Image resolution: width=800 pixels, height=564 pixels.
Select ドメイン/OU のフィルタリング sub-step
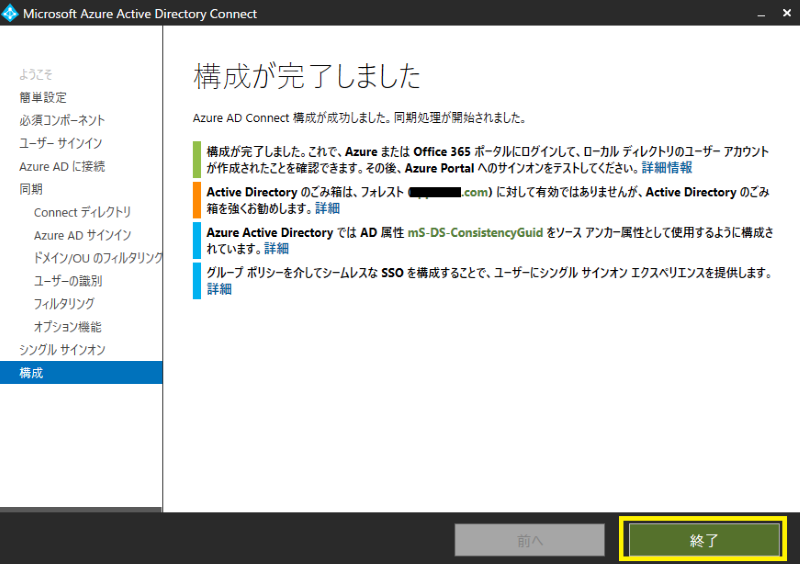point(98,258)
